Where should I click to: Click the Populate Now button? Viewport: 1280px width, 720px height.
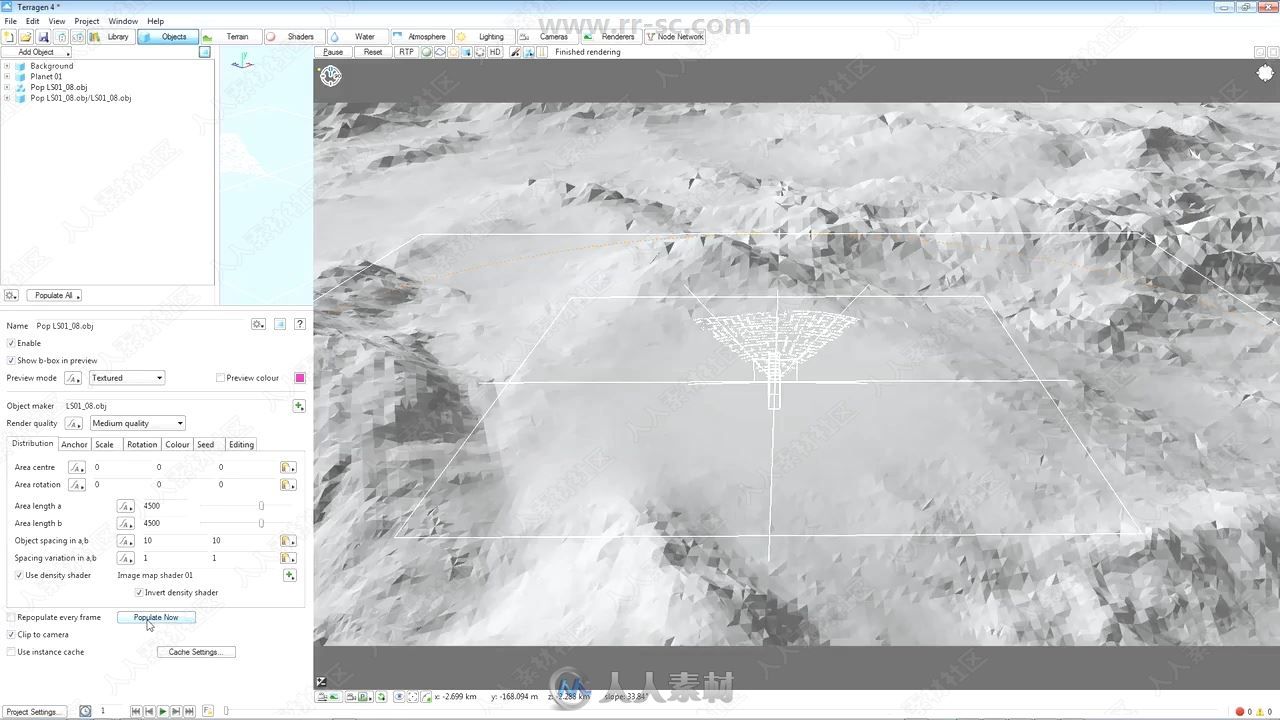coord(156,617)
